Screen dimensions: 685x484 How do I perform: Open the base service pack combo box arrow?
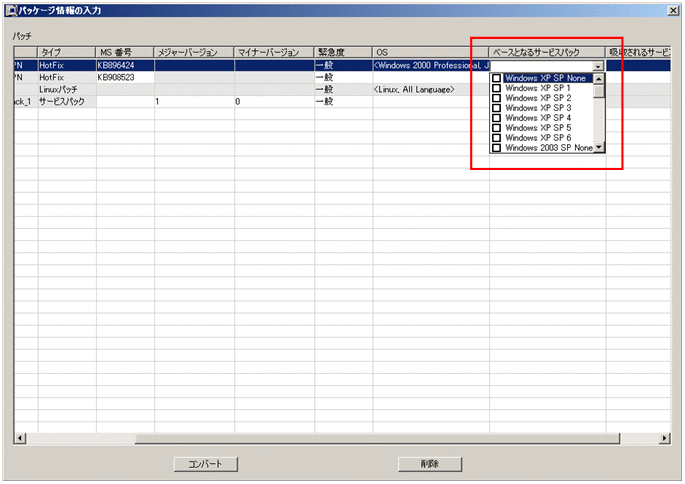[598, 66]
